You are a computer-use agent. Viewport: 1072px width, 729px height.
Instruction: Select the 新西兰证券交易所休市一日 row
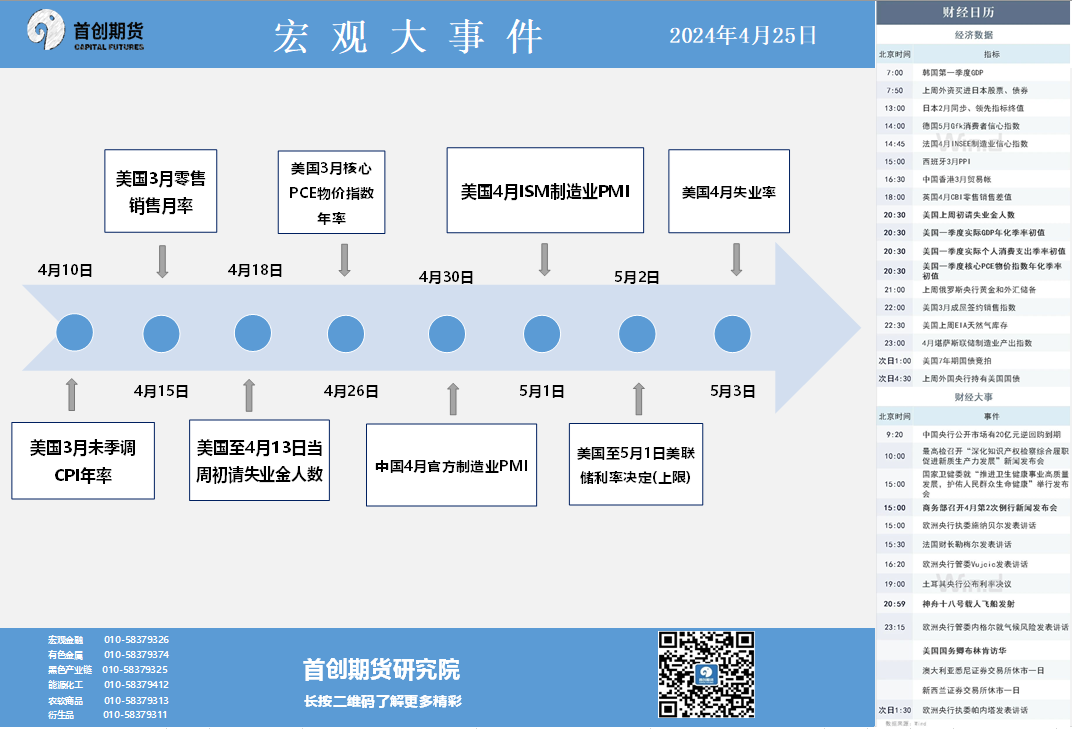click(973, 691)
